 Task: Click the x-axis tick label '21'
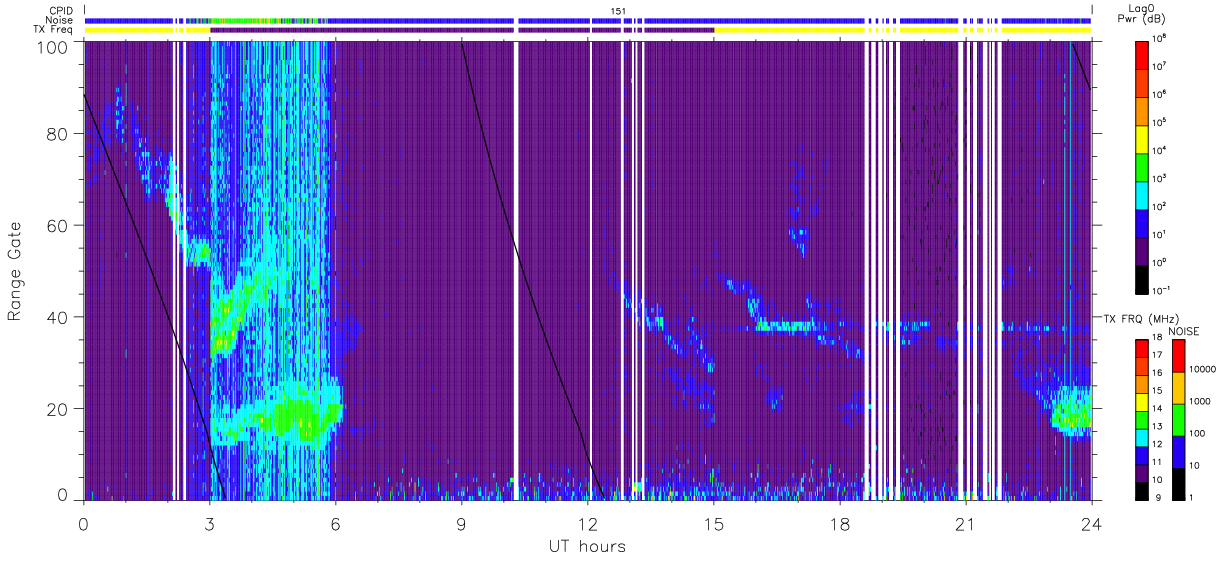pos(965,523)
